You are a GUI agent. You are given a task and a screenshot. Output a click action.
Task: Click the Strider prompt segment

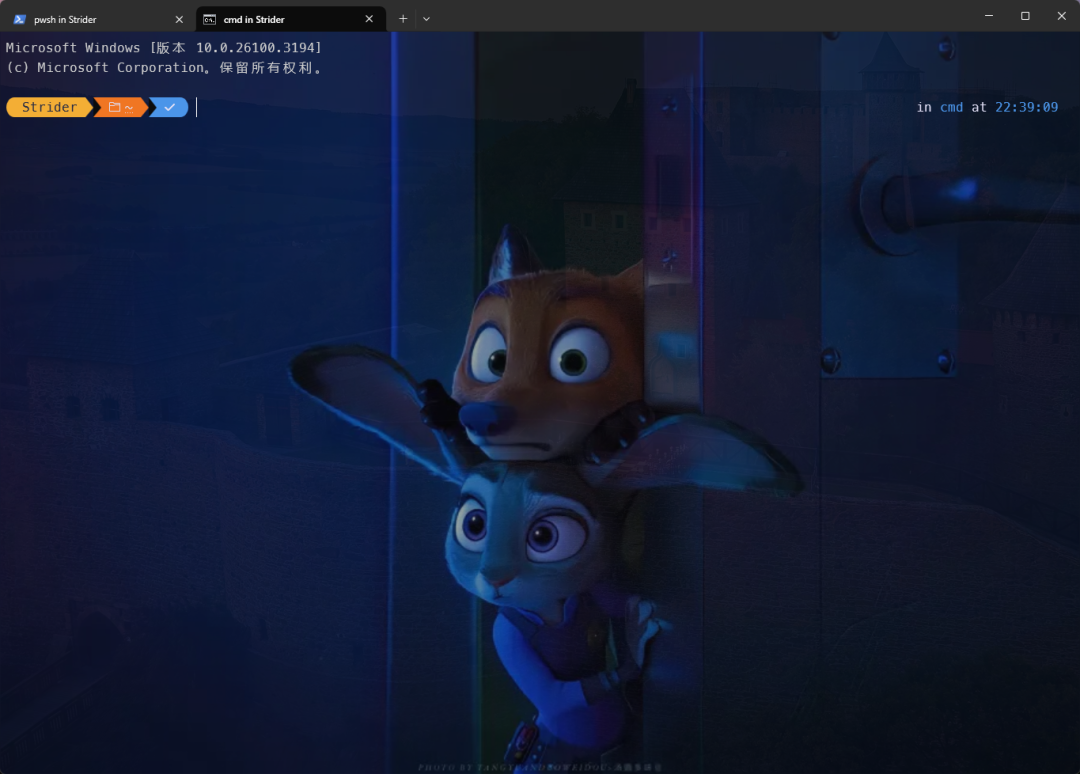(x=49, y=107)
